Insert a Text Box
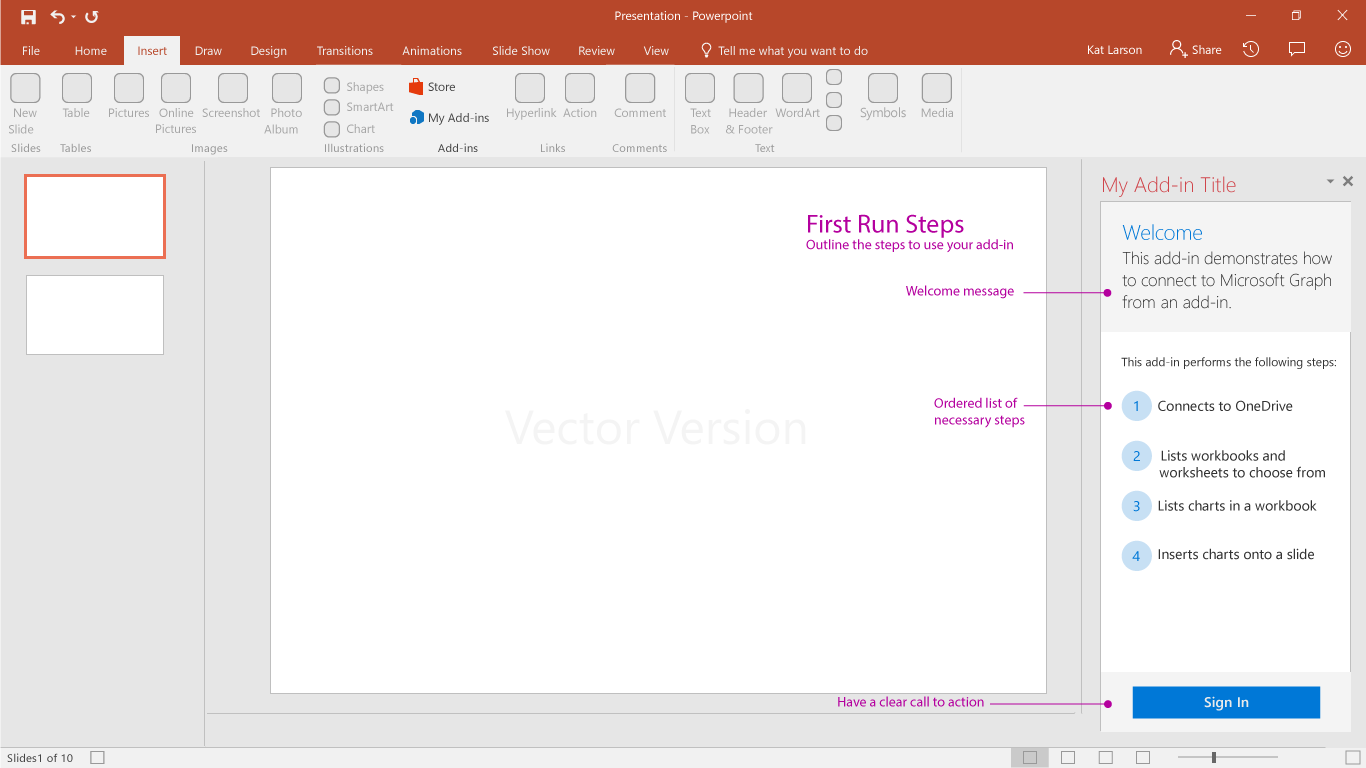 [x=700, y=104]
